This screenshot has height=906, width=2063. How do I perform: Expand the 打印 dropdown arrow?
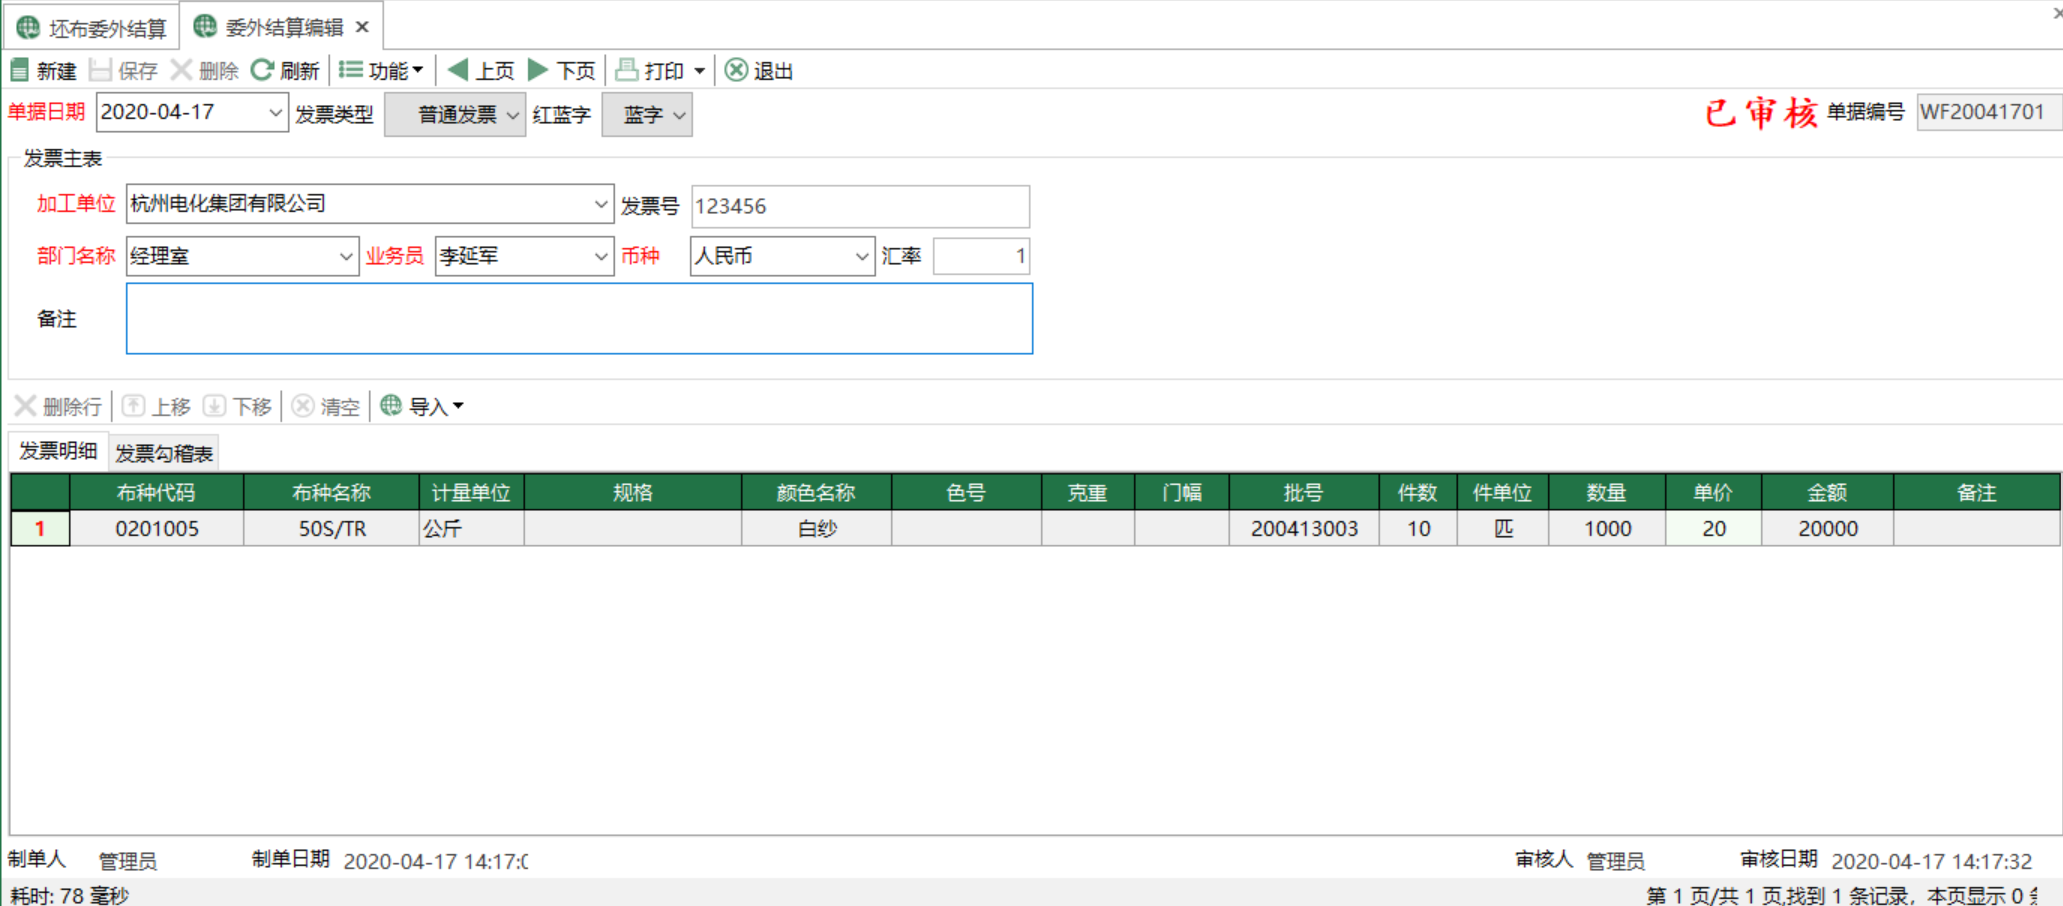coord(700,71)
